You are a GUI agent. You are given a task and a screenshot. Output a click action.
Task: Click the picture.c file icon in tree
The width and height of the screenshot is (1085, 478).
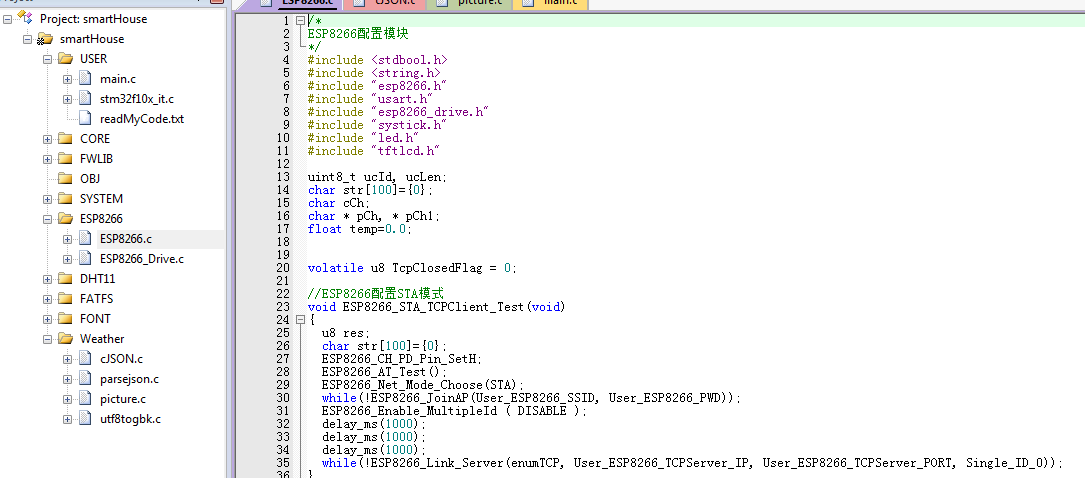85,398
